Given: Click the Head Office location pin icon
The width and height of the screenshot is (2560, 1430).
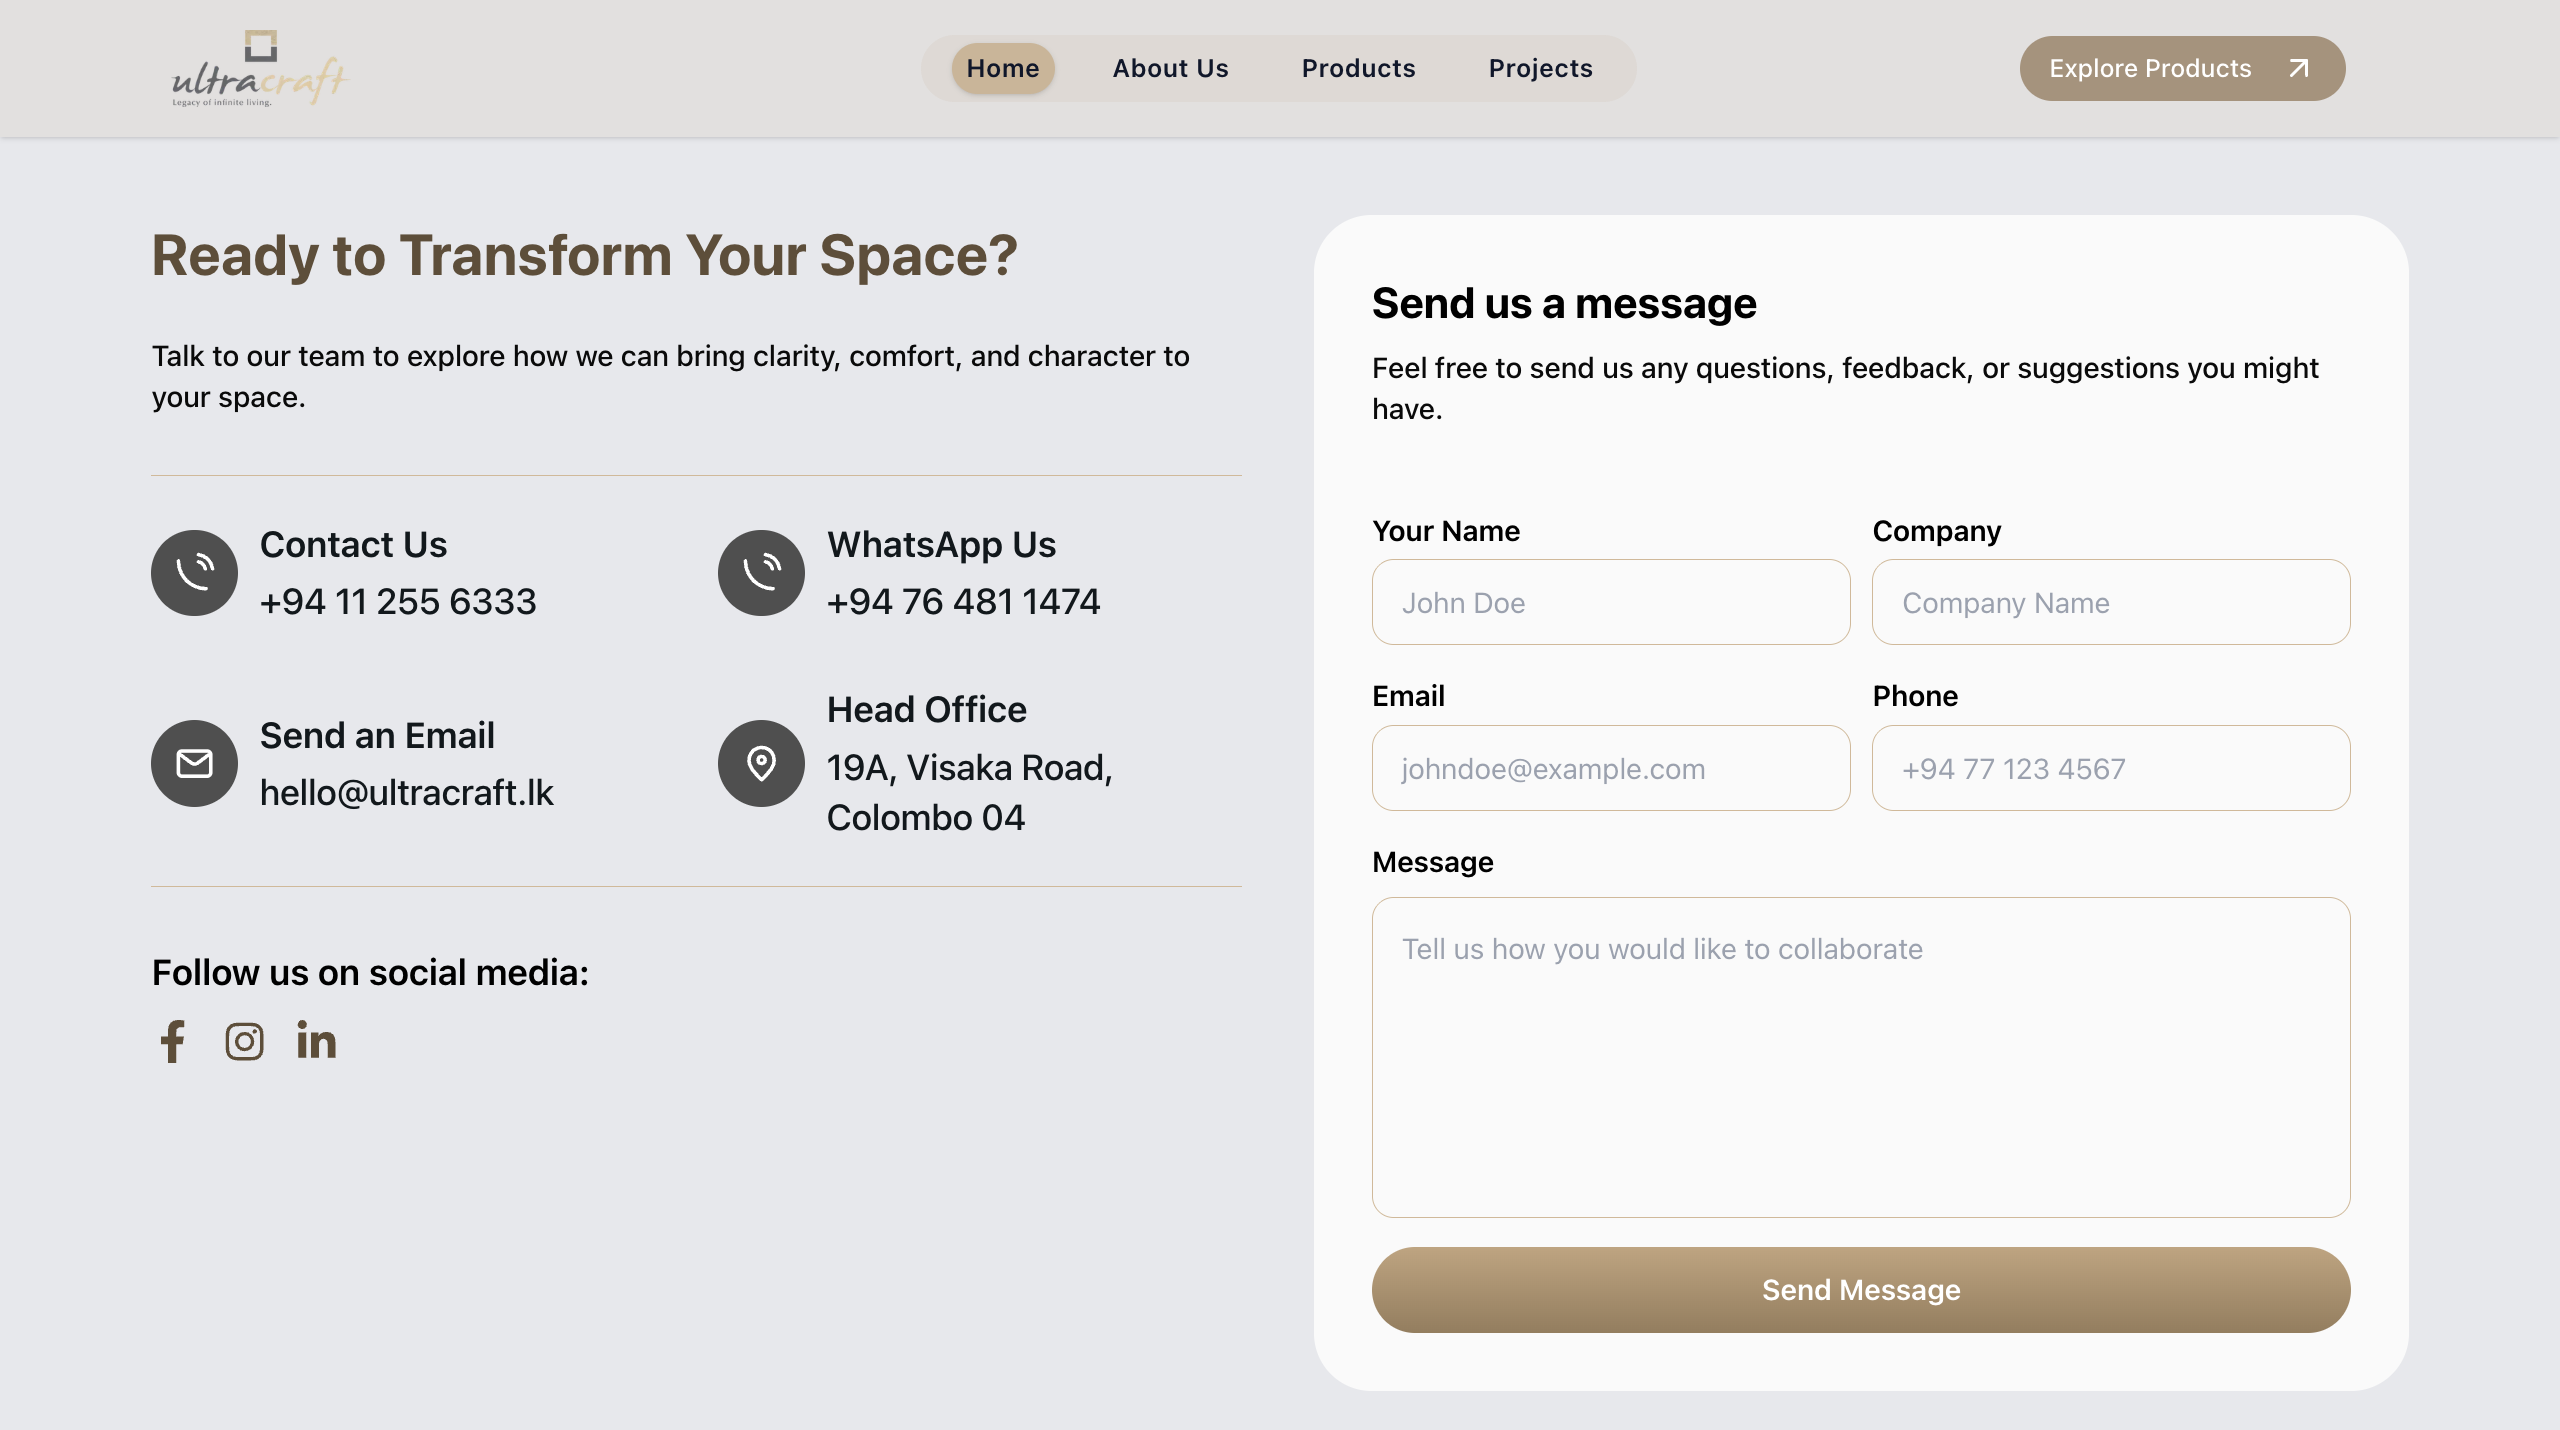Looking at the screenshot, I should 761,763.
